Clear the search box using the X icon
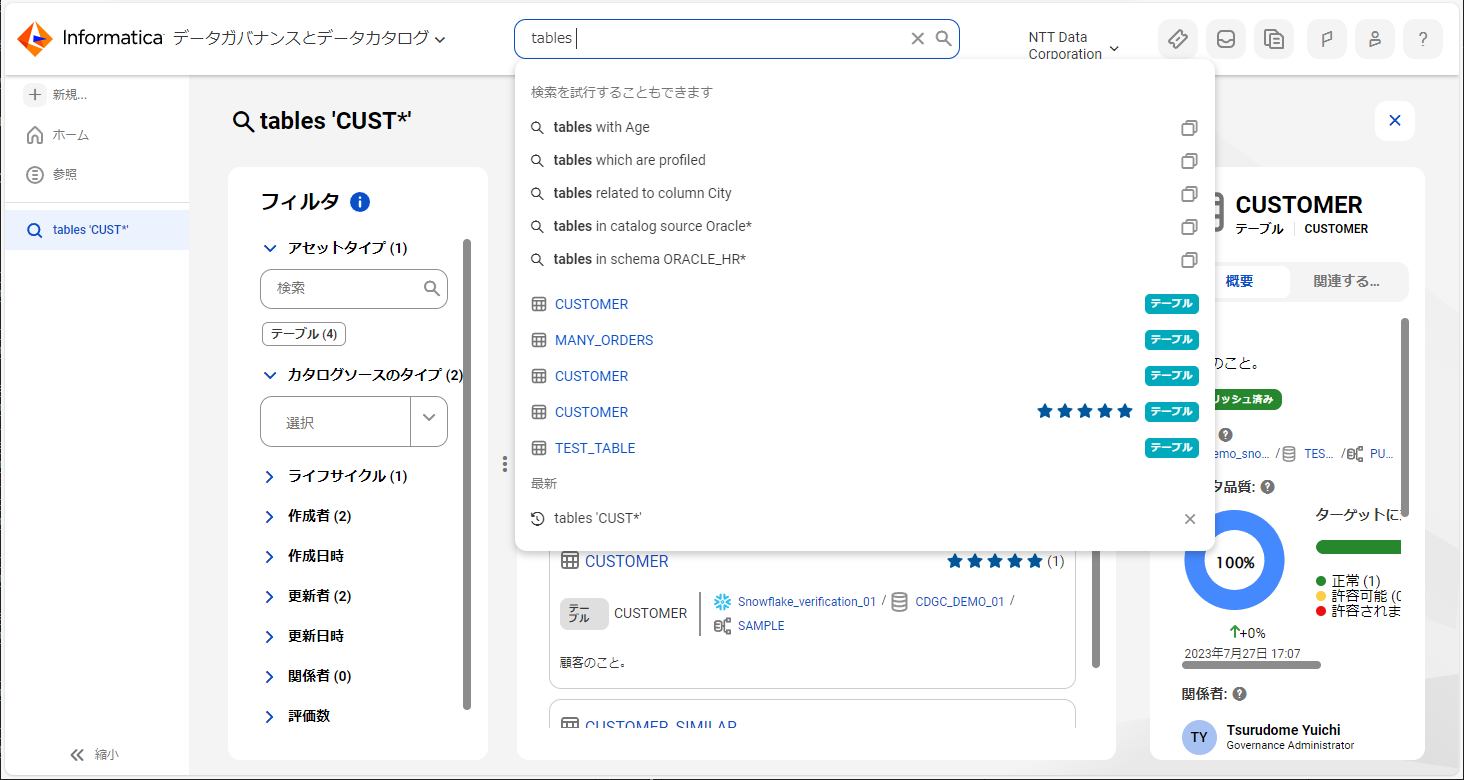Screen dimensions: 1464x780 point(917,38)
